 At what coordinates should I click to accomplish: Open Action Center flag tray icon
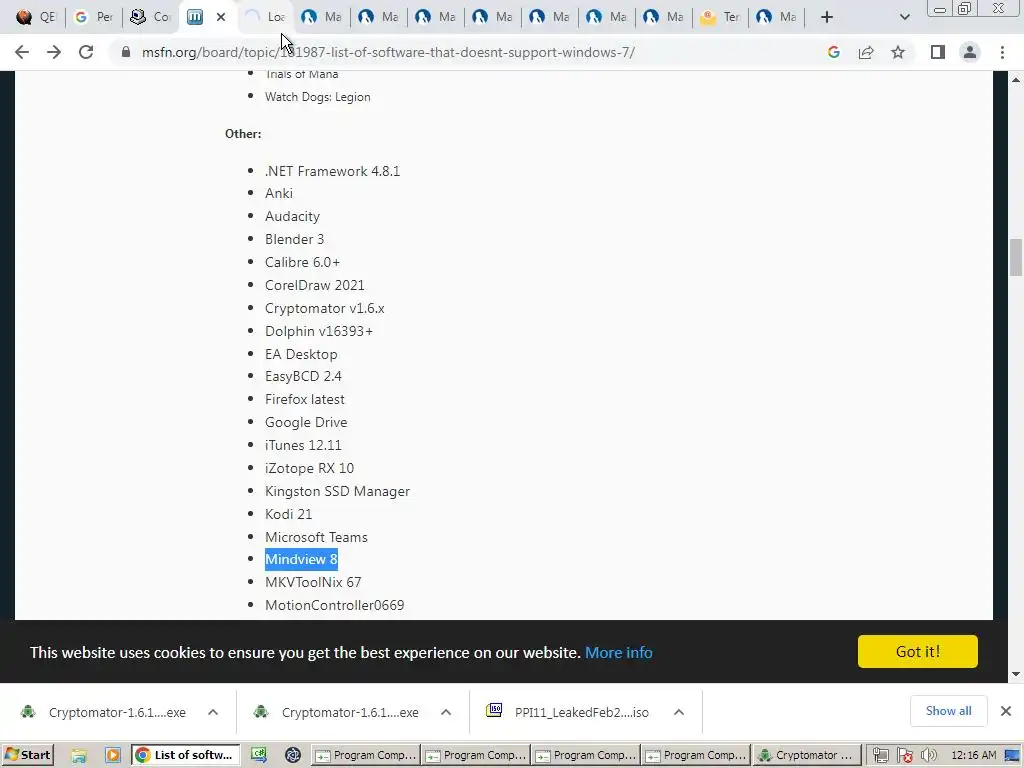[904, 756]
